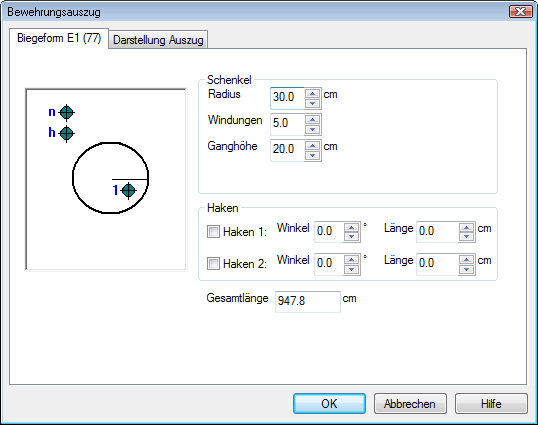
Task: Switch to the Darstellung Auszug tab
Action: coord(158,40)
